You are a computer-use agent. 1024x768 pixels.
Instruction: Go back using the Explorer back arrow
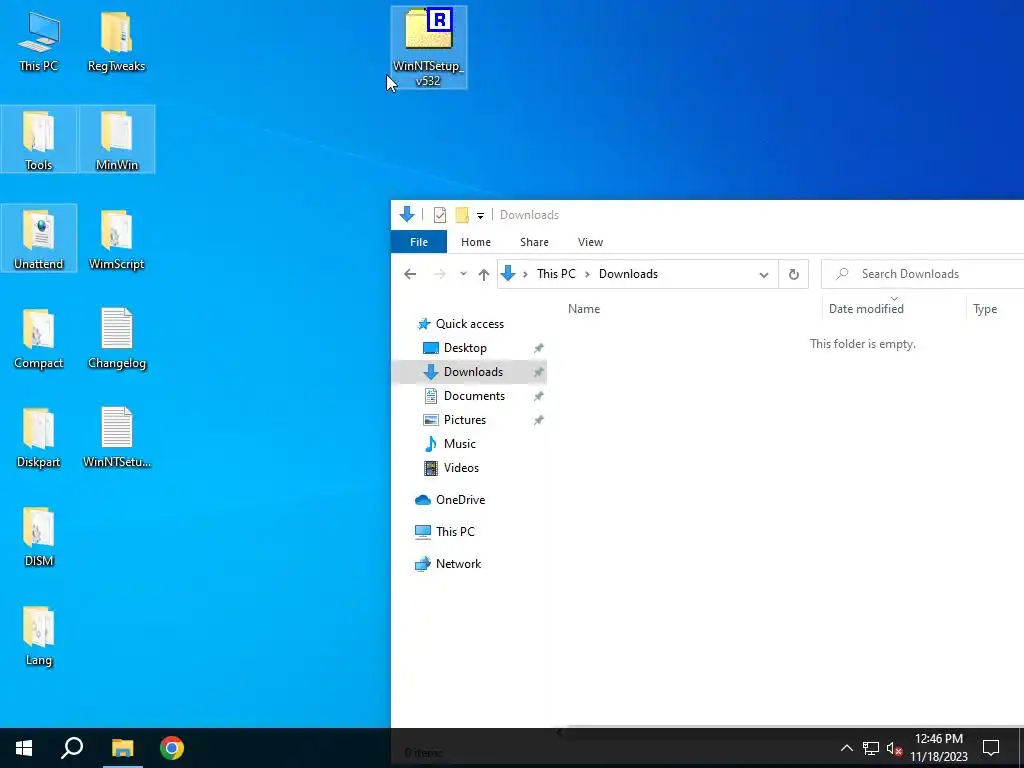[x=409, y=274]
